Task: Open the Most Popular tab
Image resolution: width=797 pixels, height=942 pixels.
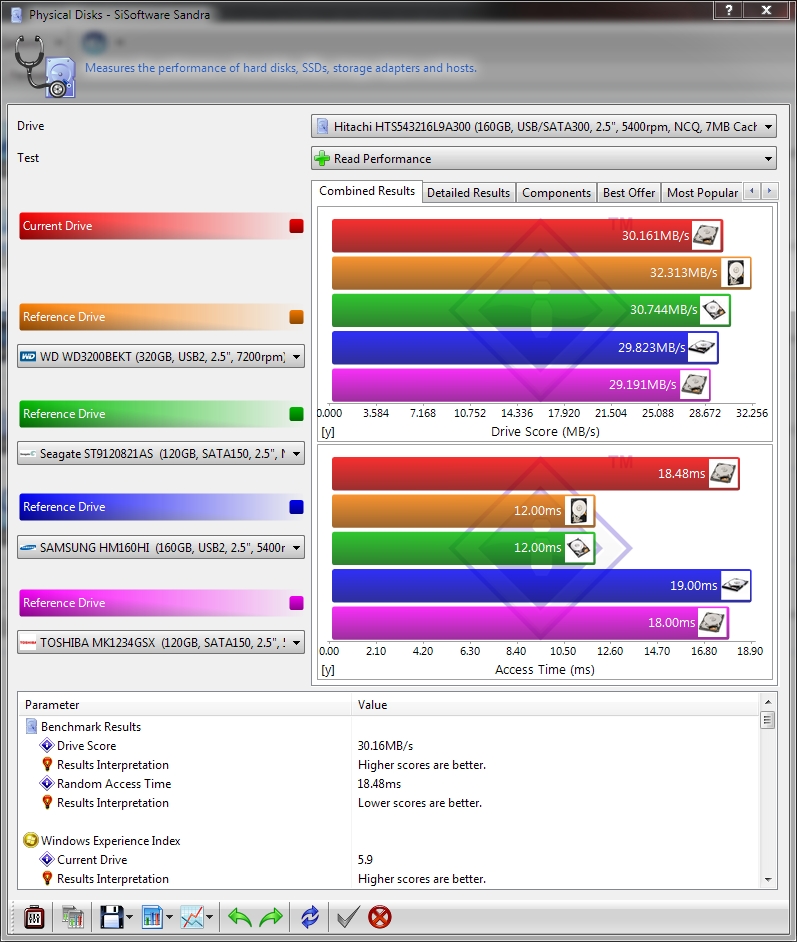Action: point(702,193)
